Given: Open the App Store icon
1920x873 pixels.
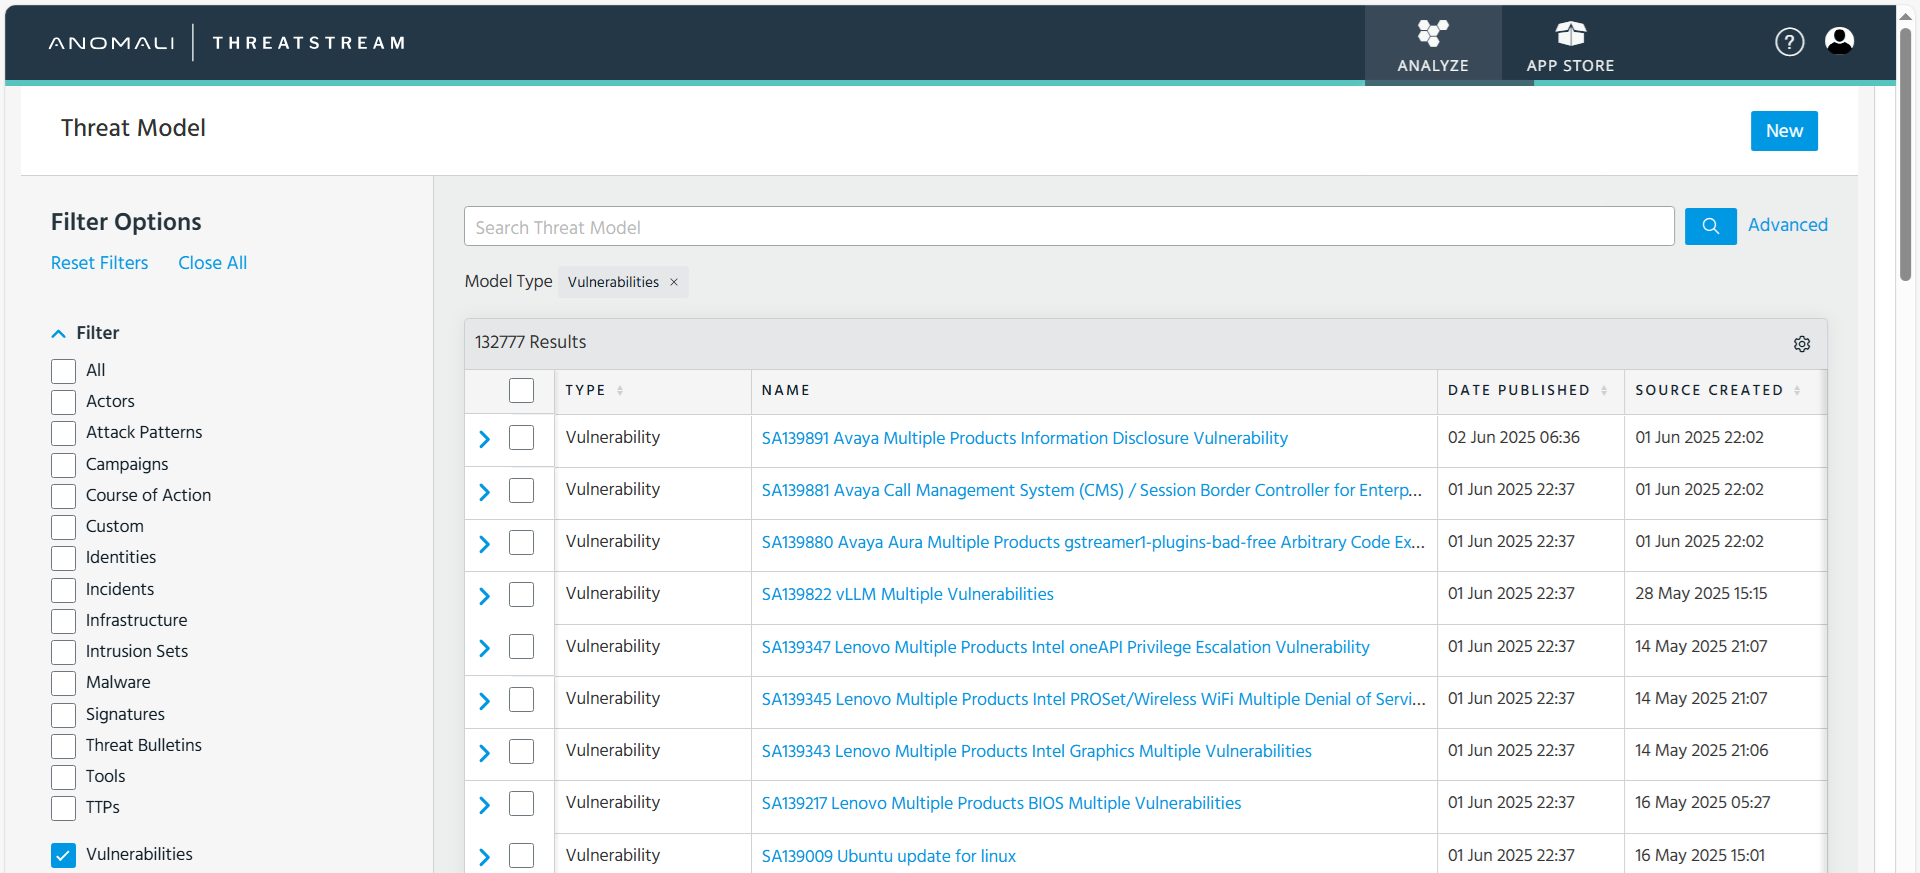Looking at the screenshot, I should click(x=1570, y=34).
